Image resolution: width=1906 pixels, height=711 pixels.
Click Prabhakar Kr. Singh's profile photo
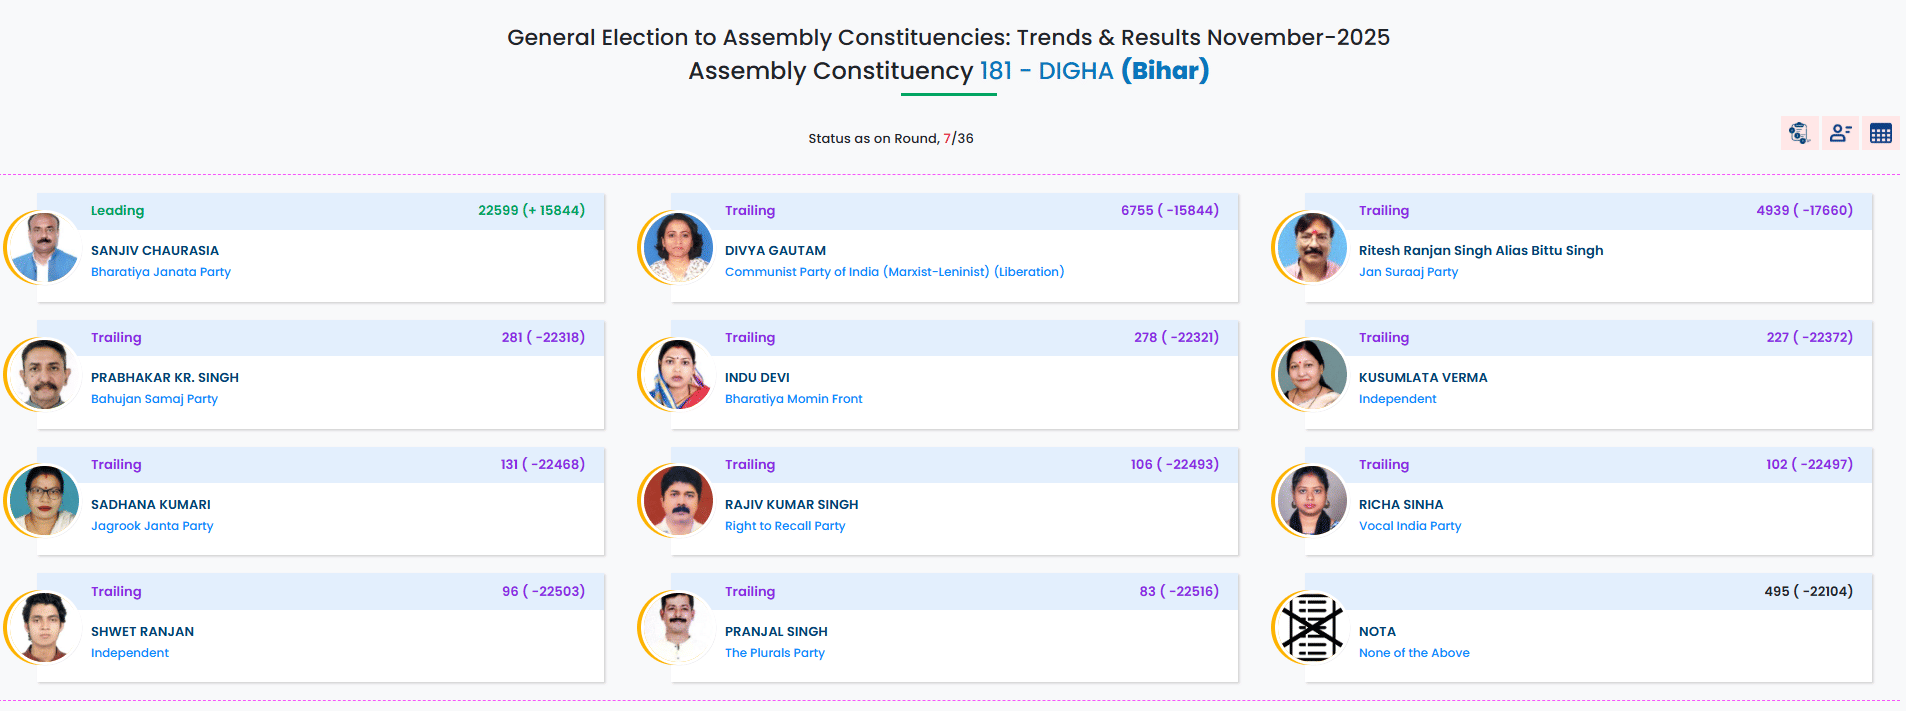(x=44, y=374)
